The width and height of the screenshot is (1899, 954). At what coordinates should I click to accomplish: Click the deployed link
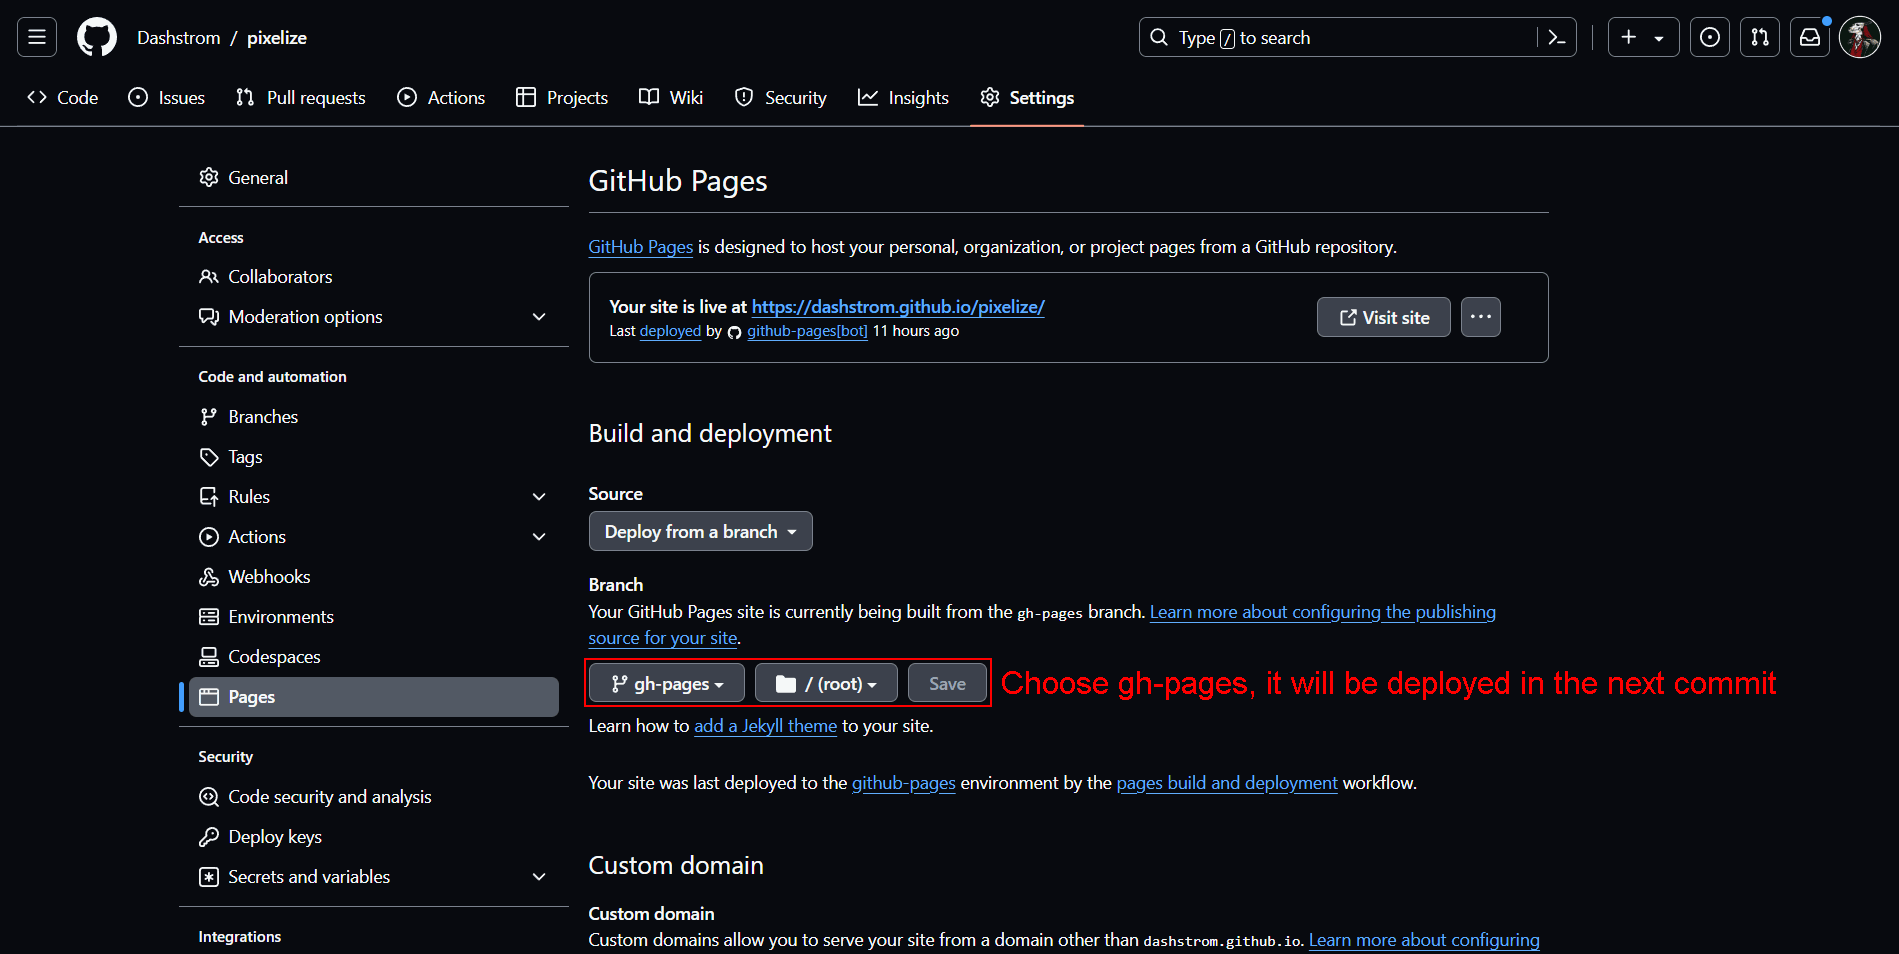[670, 331]
